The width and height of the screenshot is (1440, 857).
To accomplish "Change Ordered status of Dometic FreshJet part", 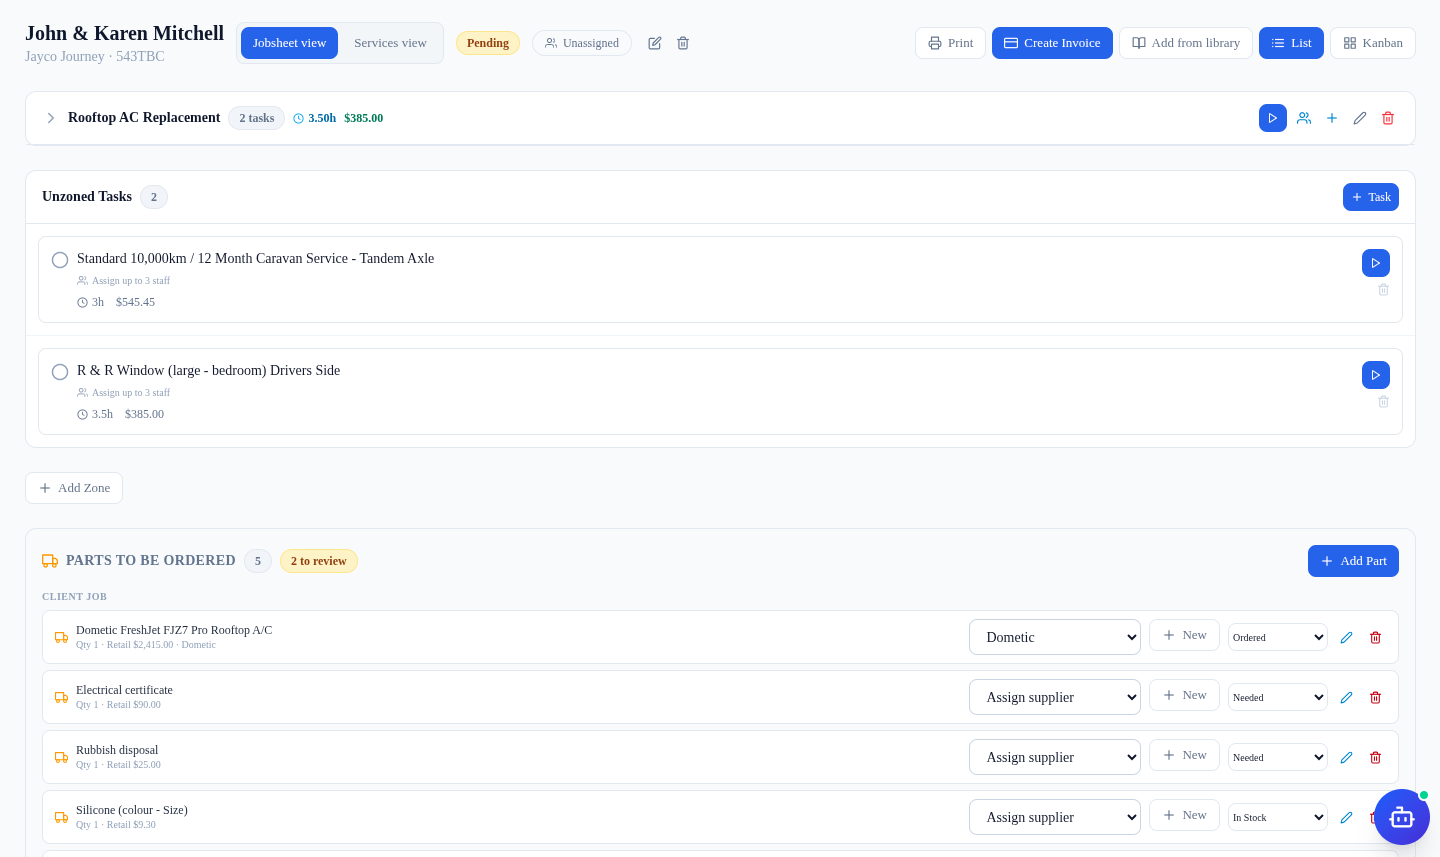I will [x=1278, y=637].
